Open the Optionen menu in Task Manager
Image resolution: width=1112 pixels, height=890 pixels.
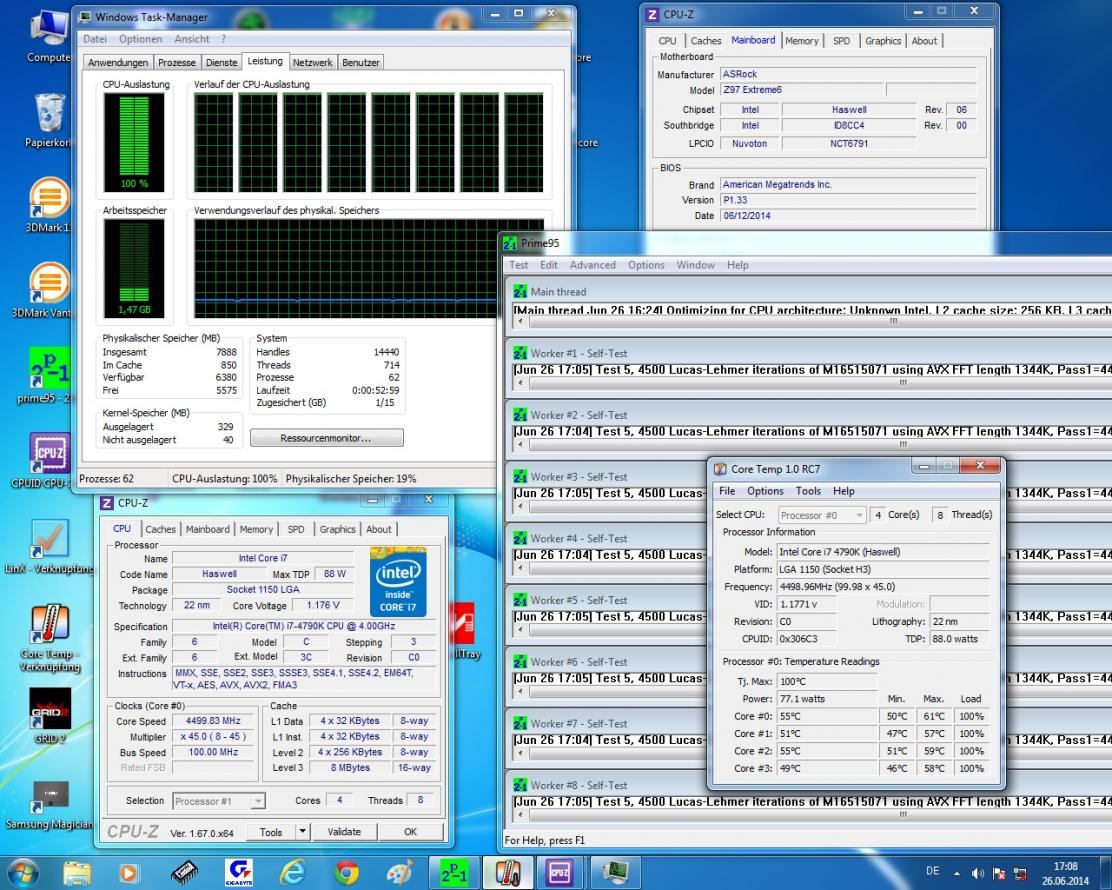[140, 39]
